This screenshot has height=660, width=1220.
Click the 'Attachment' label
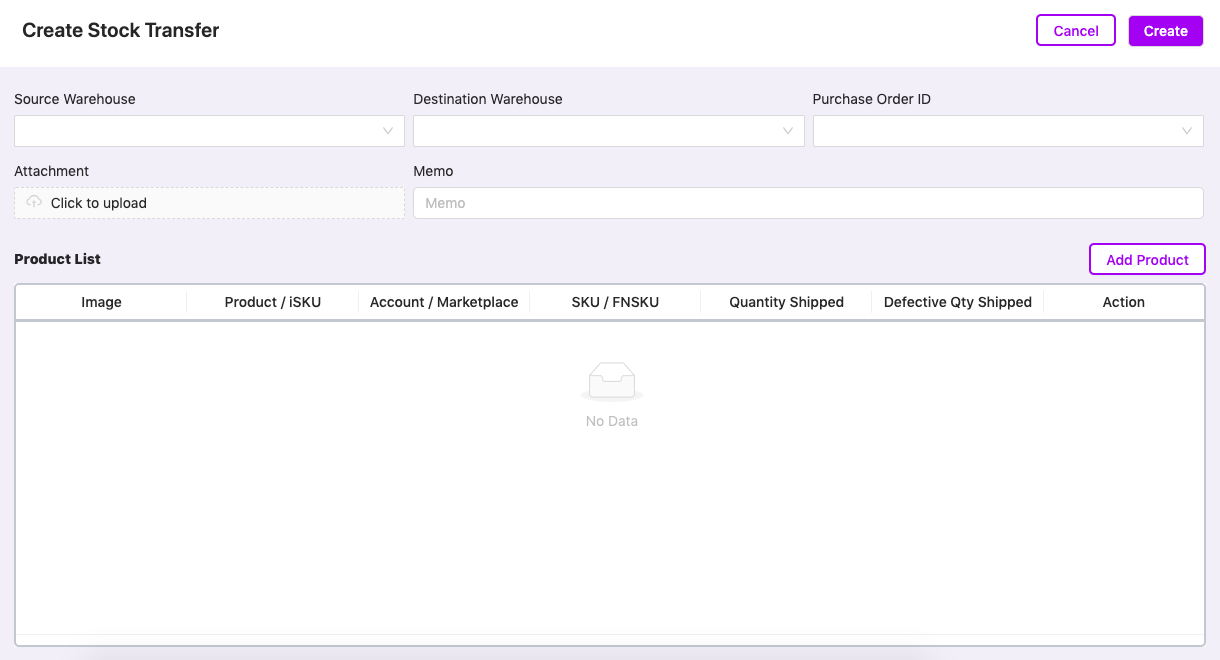(52, 171)
